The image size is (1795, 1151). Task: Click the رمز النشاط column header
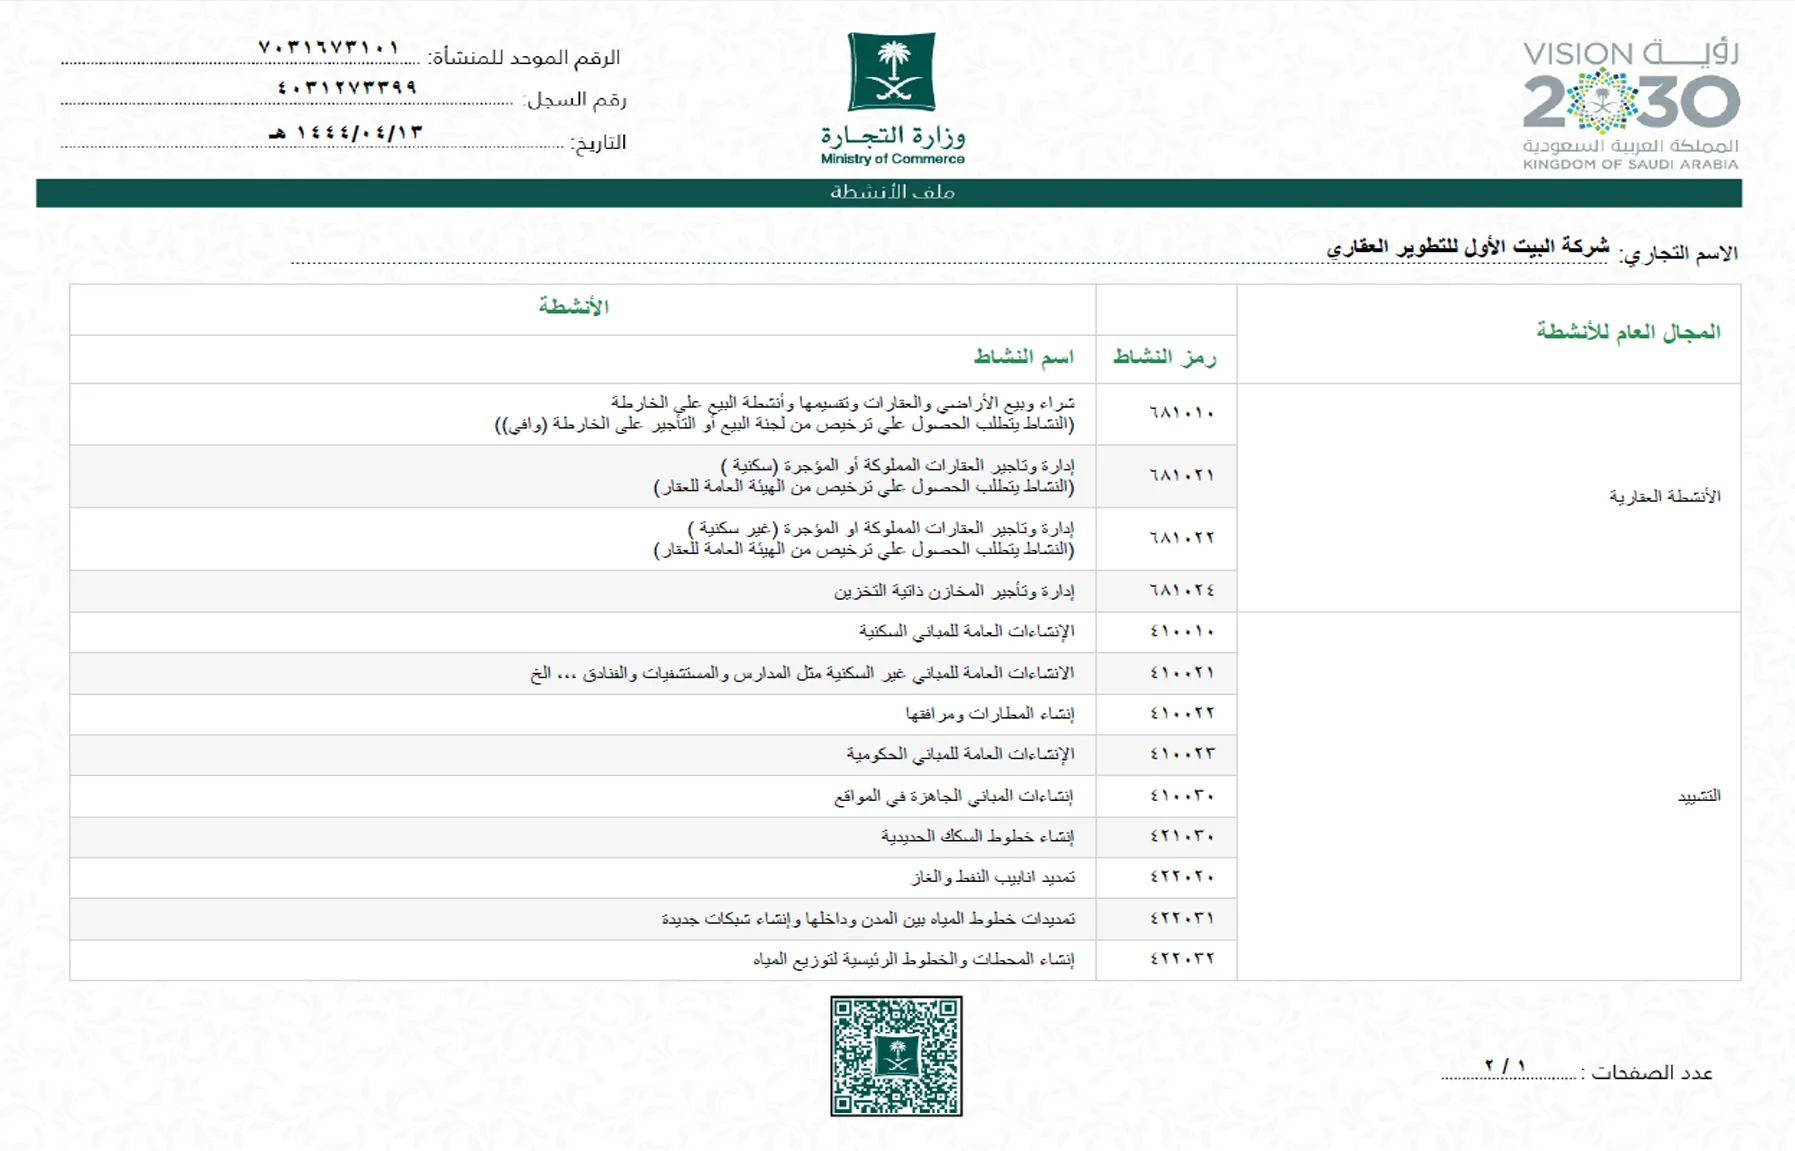pos(1165,358)
